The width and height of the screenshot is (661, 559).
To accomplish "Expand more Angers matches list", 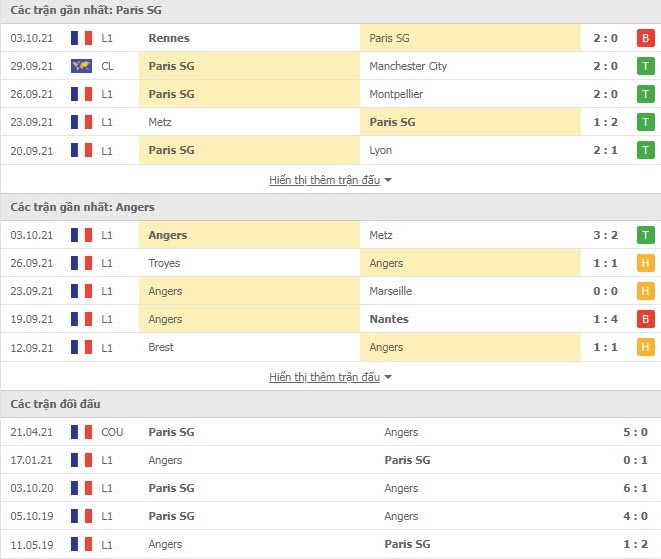I will 325,377.
